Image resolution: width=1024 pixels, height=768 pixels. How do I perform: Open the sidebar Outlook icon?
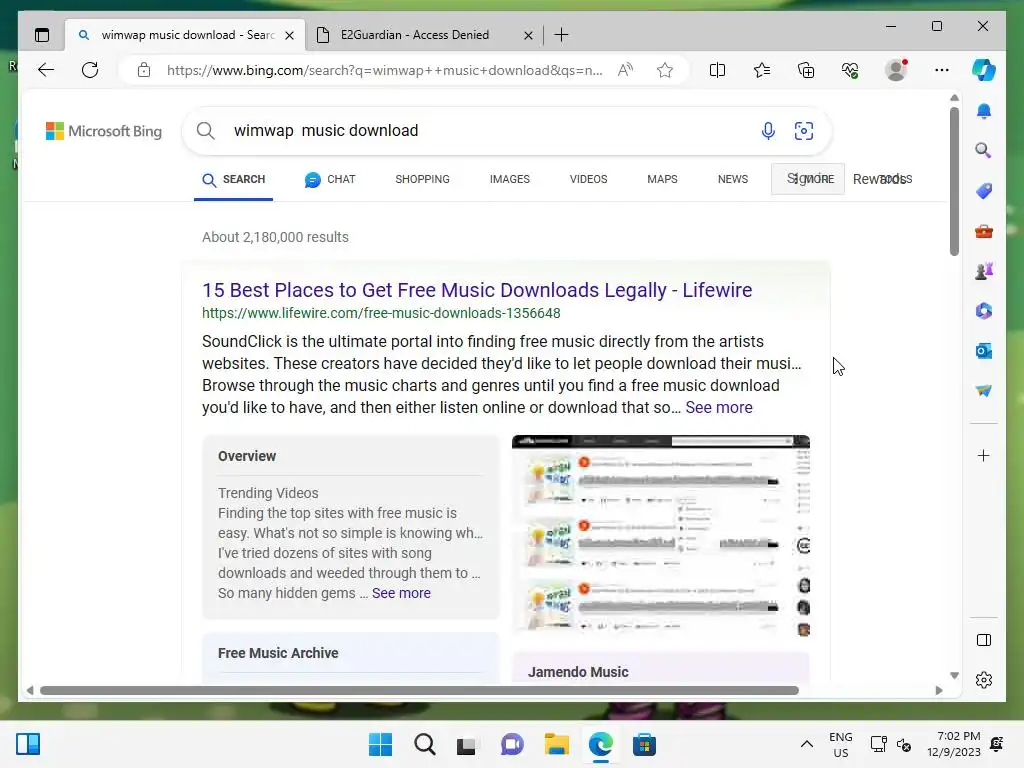point(984,351)
